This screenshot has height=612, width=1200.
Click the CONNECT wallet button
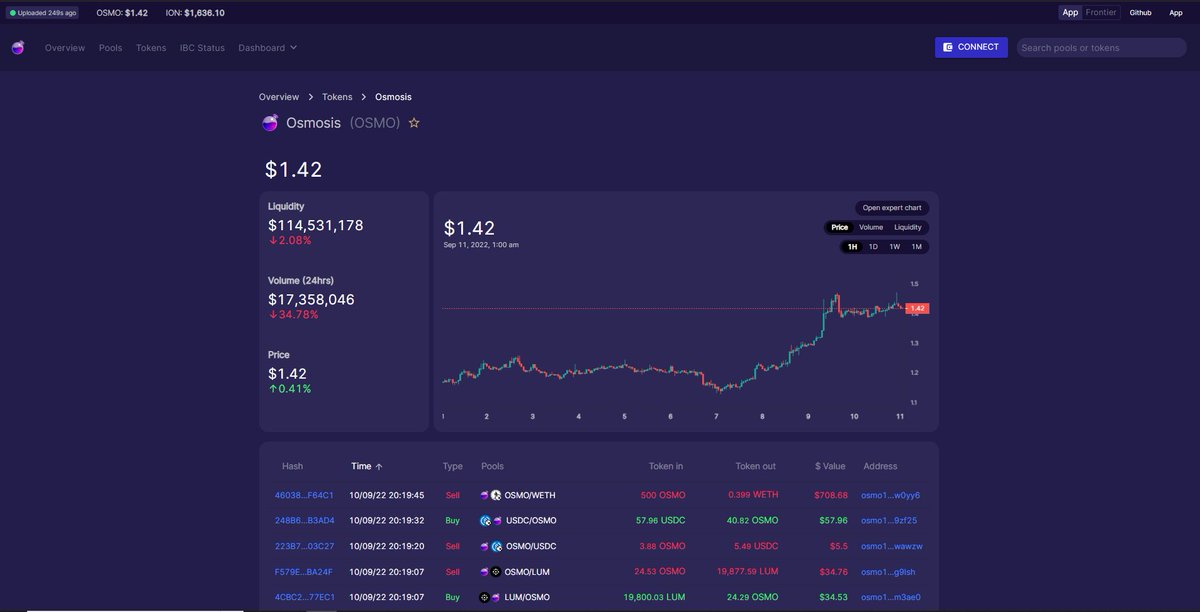click(x=971, y=47)
